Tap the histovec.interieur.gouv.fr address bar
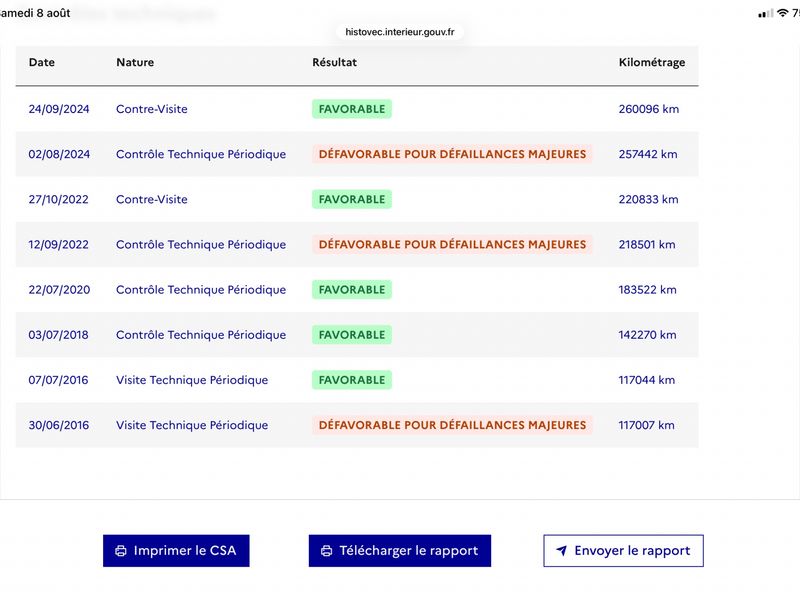This screenshot has height=600, width=800. pyautogui.click(x=399, y=32)
